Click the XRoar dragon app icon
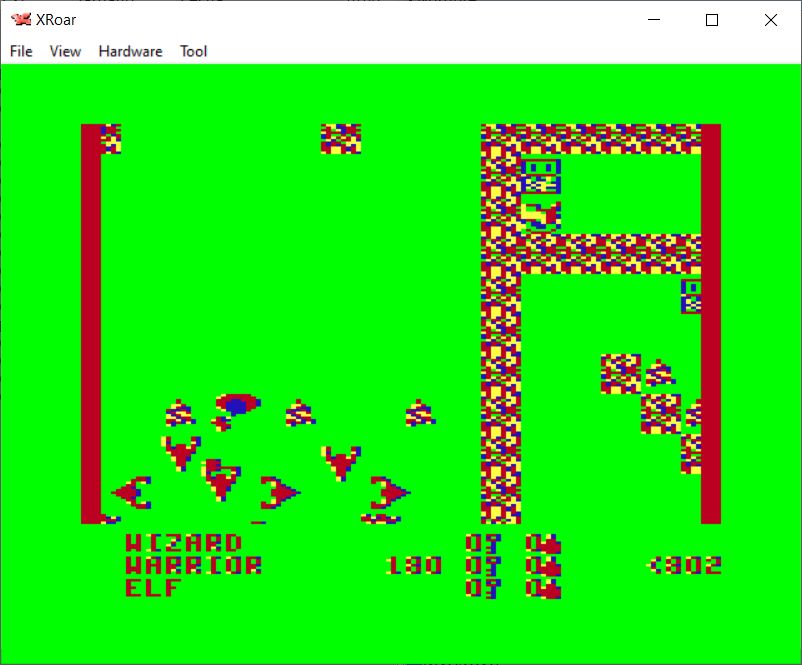 pos(21,19)
